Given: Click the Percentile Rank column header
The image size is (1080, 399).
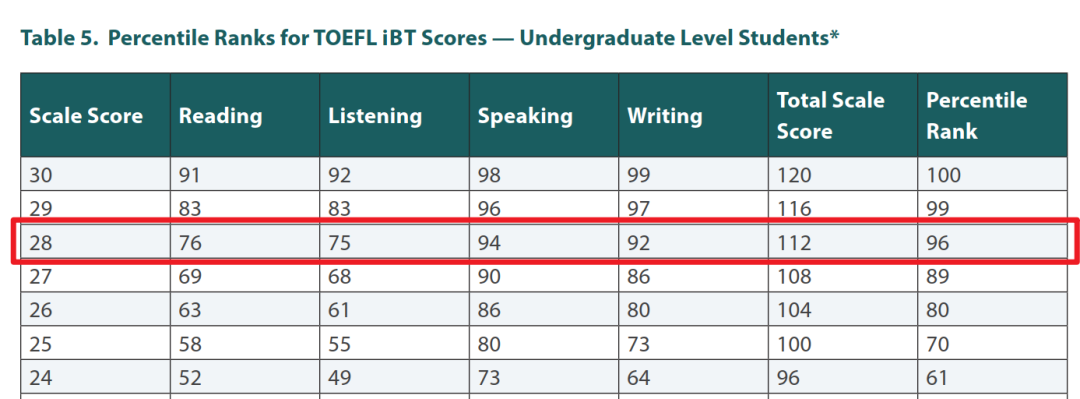Looking at the screenshot, I should [x=993, y=115].
